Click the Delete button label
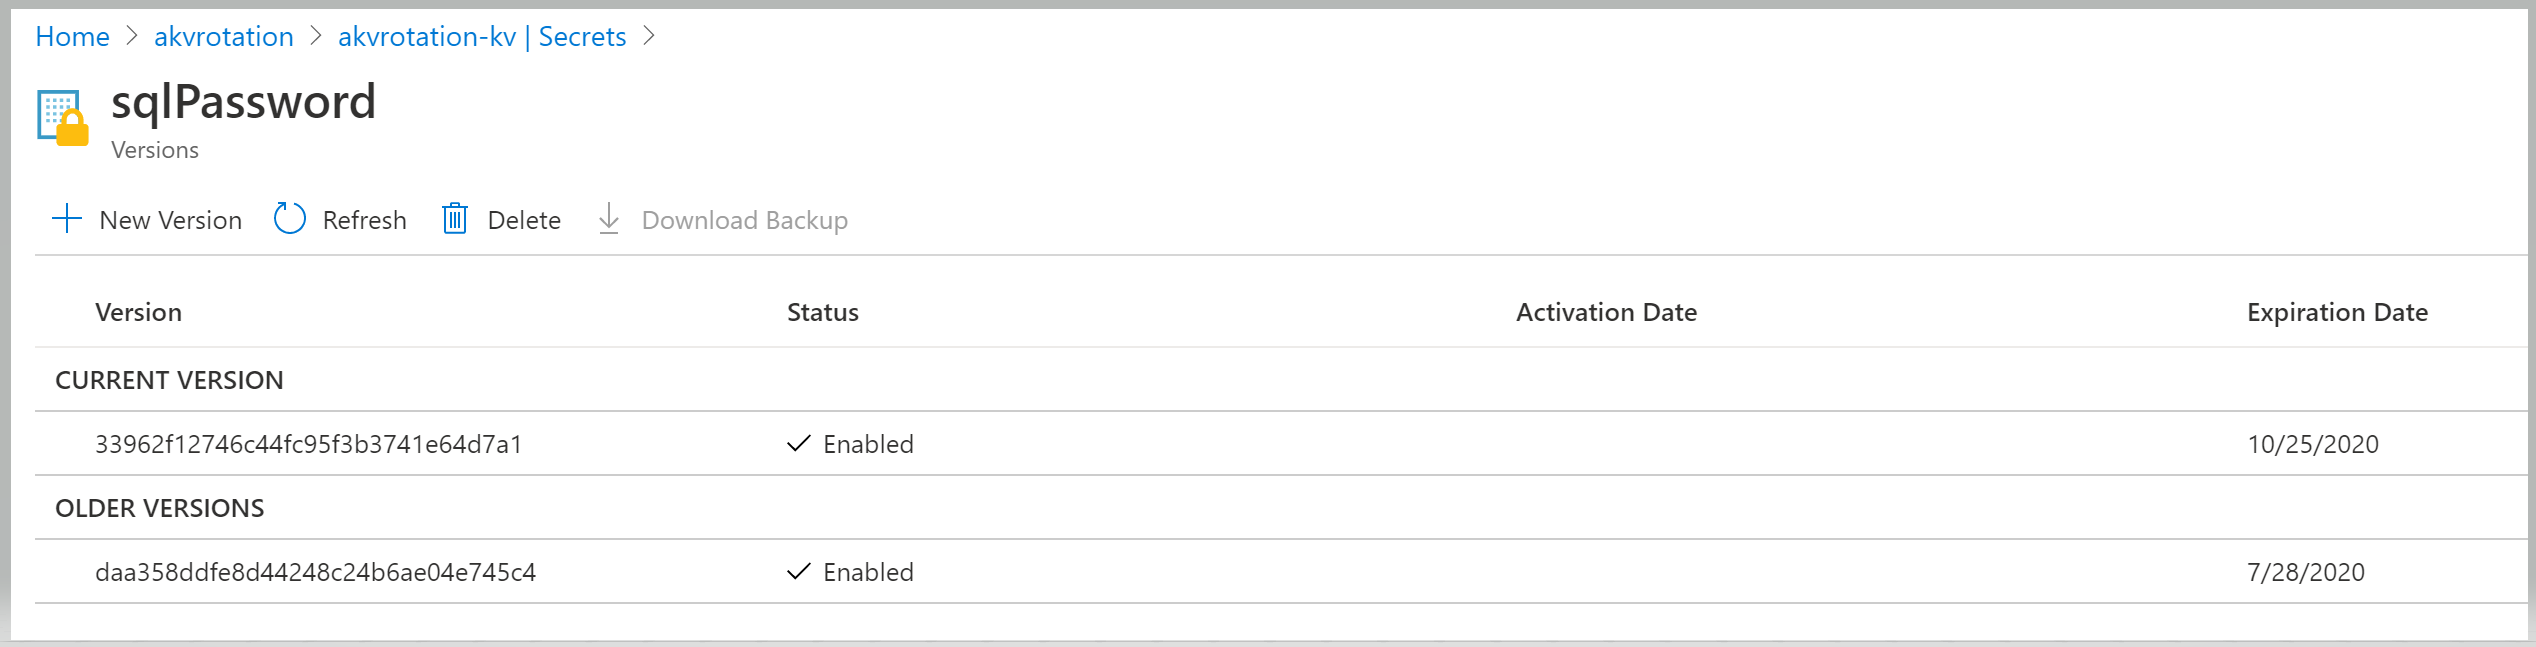Viewport: 2536px width, 647px height. point(524,220)
